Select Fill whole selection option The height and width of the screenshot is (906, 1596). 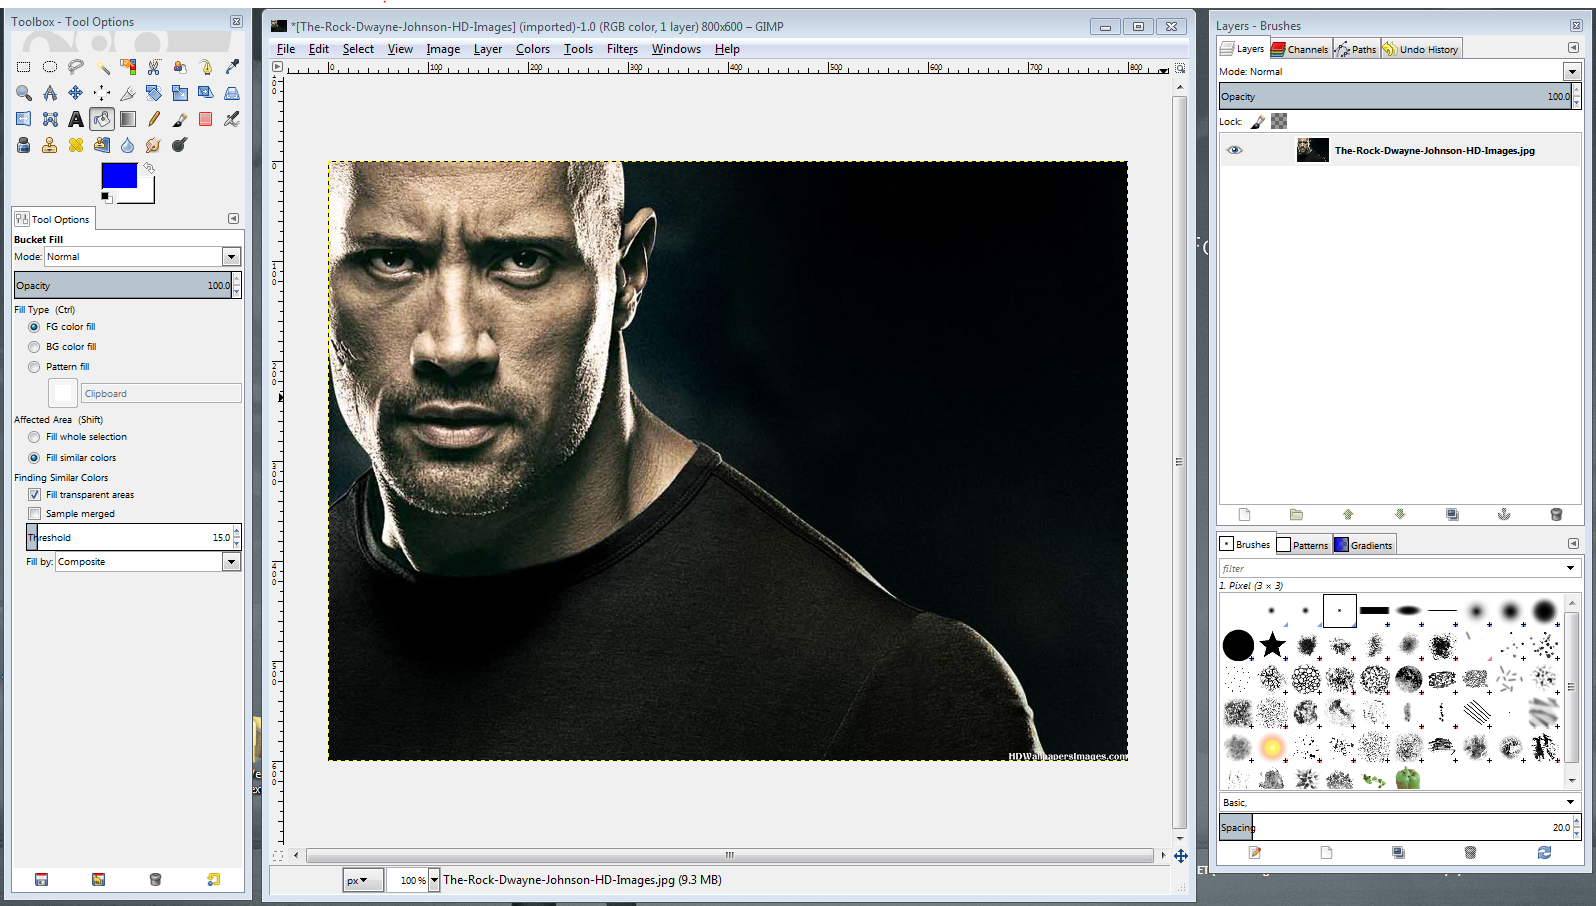point(78,437)
